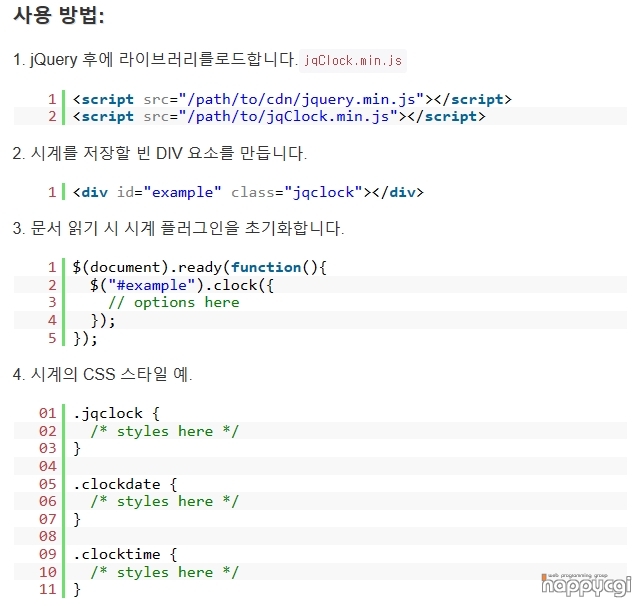
Task: Select the '.clocktime {' CSS line
Action: [125, 554]
